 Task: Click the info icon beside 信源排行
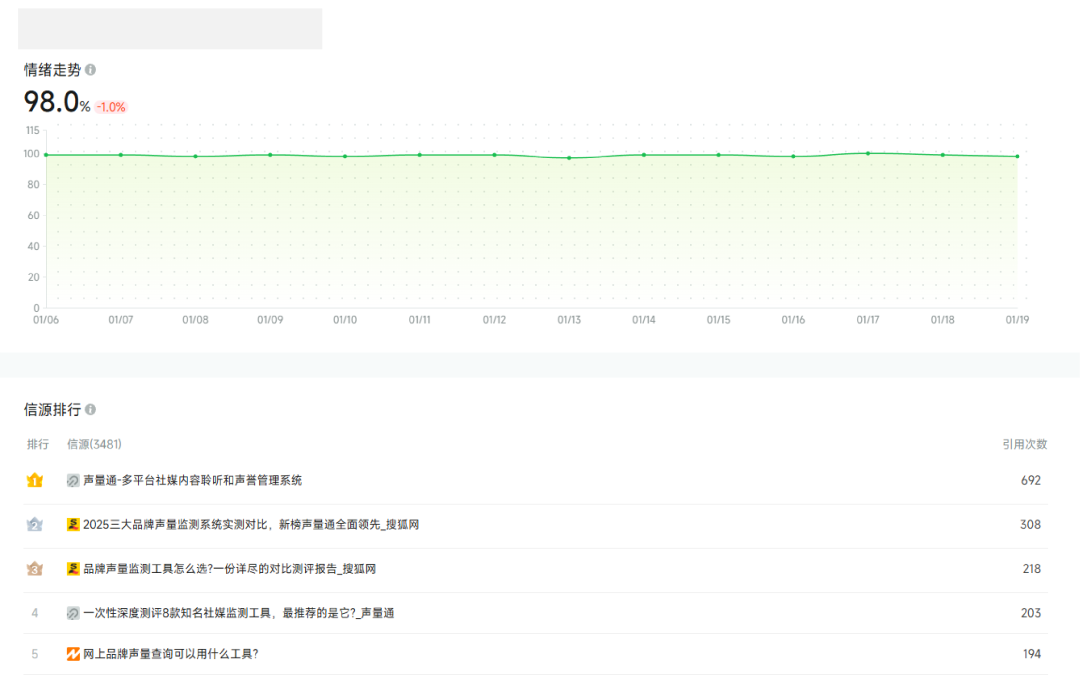point(90,410)
